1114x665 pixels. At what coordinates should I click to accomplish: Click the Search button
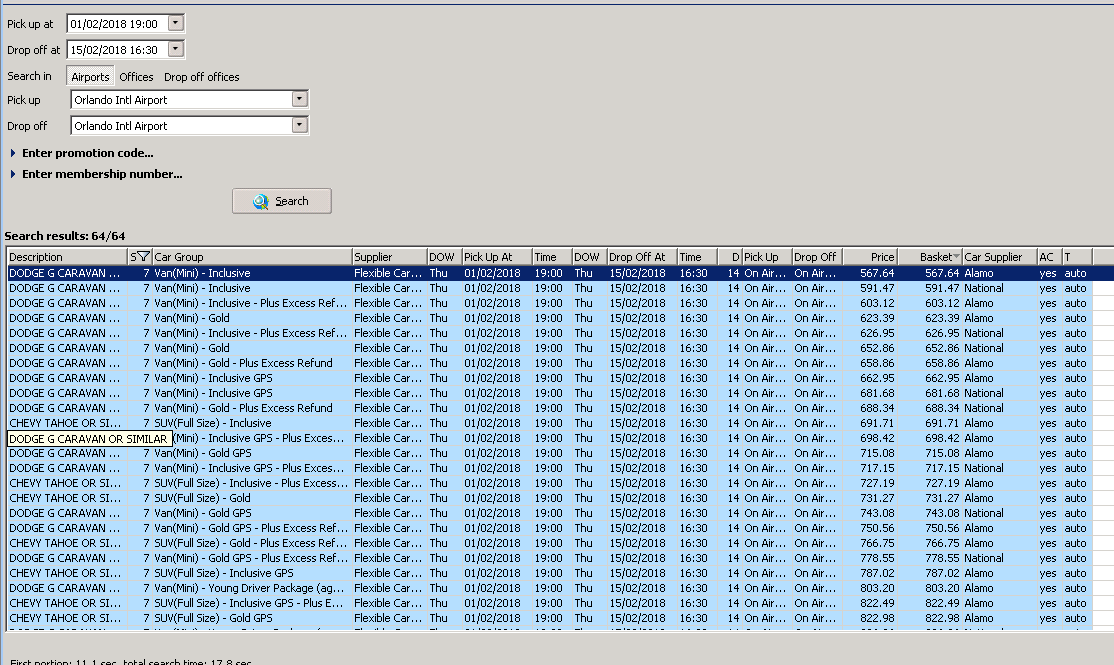pos(281,201)
